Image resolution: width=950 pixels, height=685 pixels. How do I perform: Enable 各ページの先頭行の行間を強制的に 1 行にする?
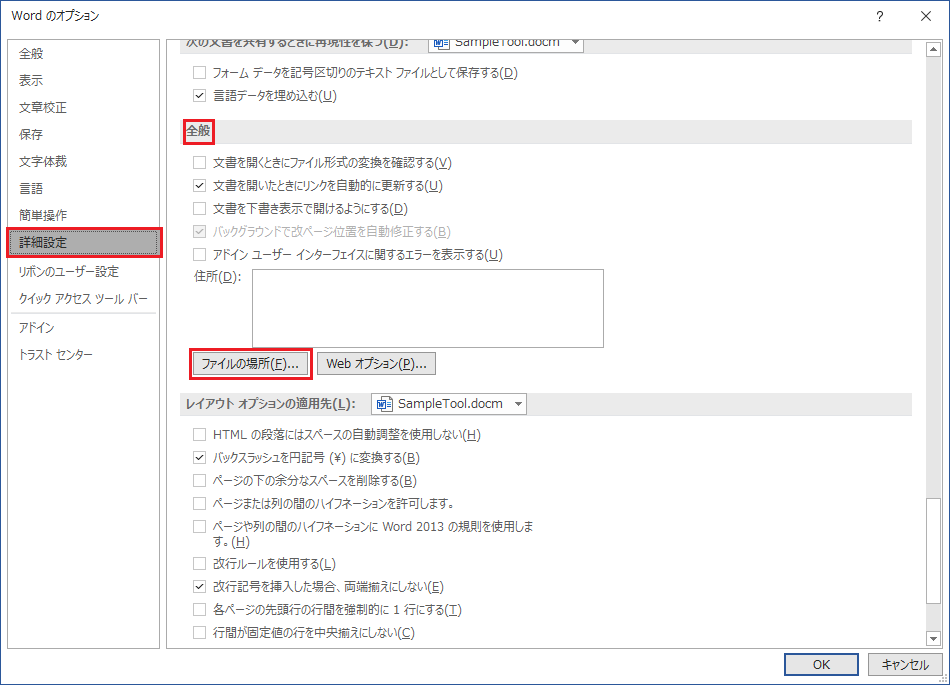199,609
